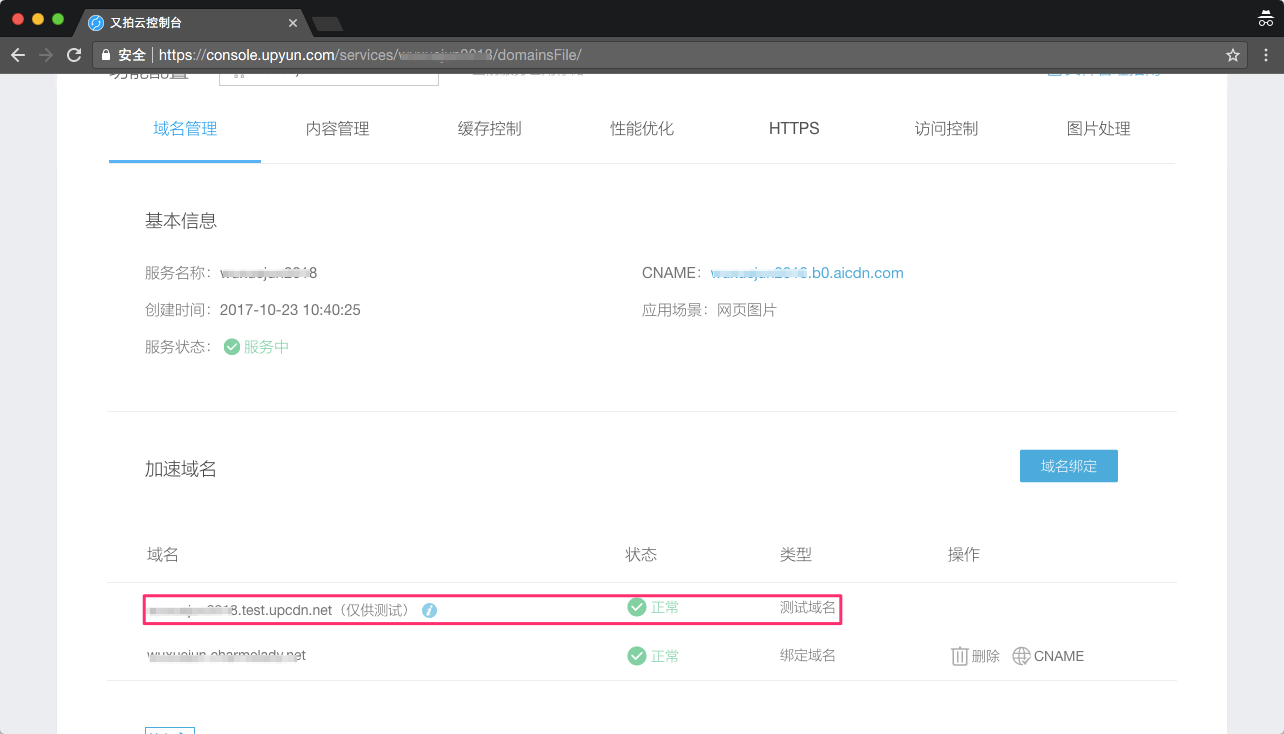Click the bookmark star icon
This screenshot has height=734, width=1284.
tap(1232, 55)
